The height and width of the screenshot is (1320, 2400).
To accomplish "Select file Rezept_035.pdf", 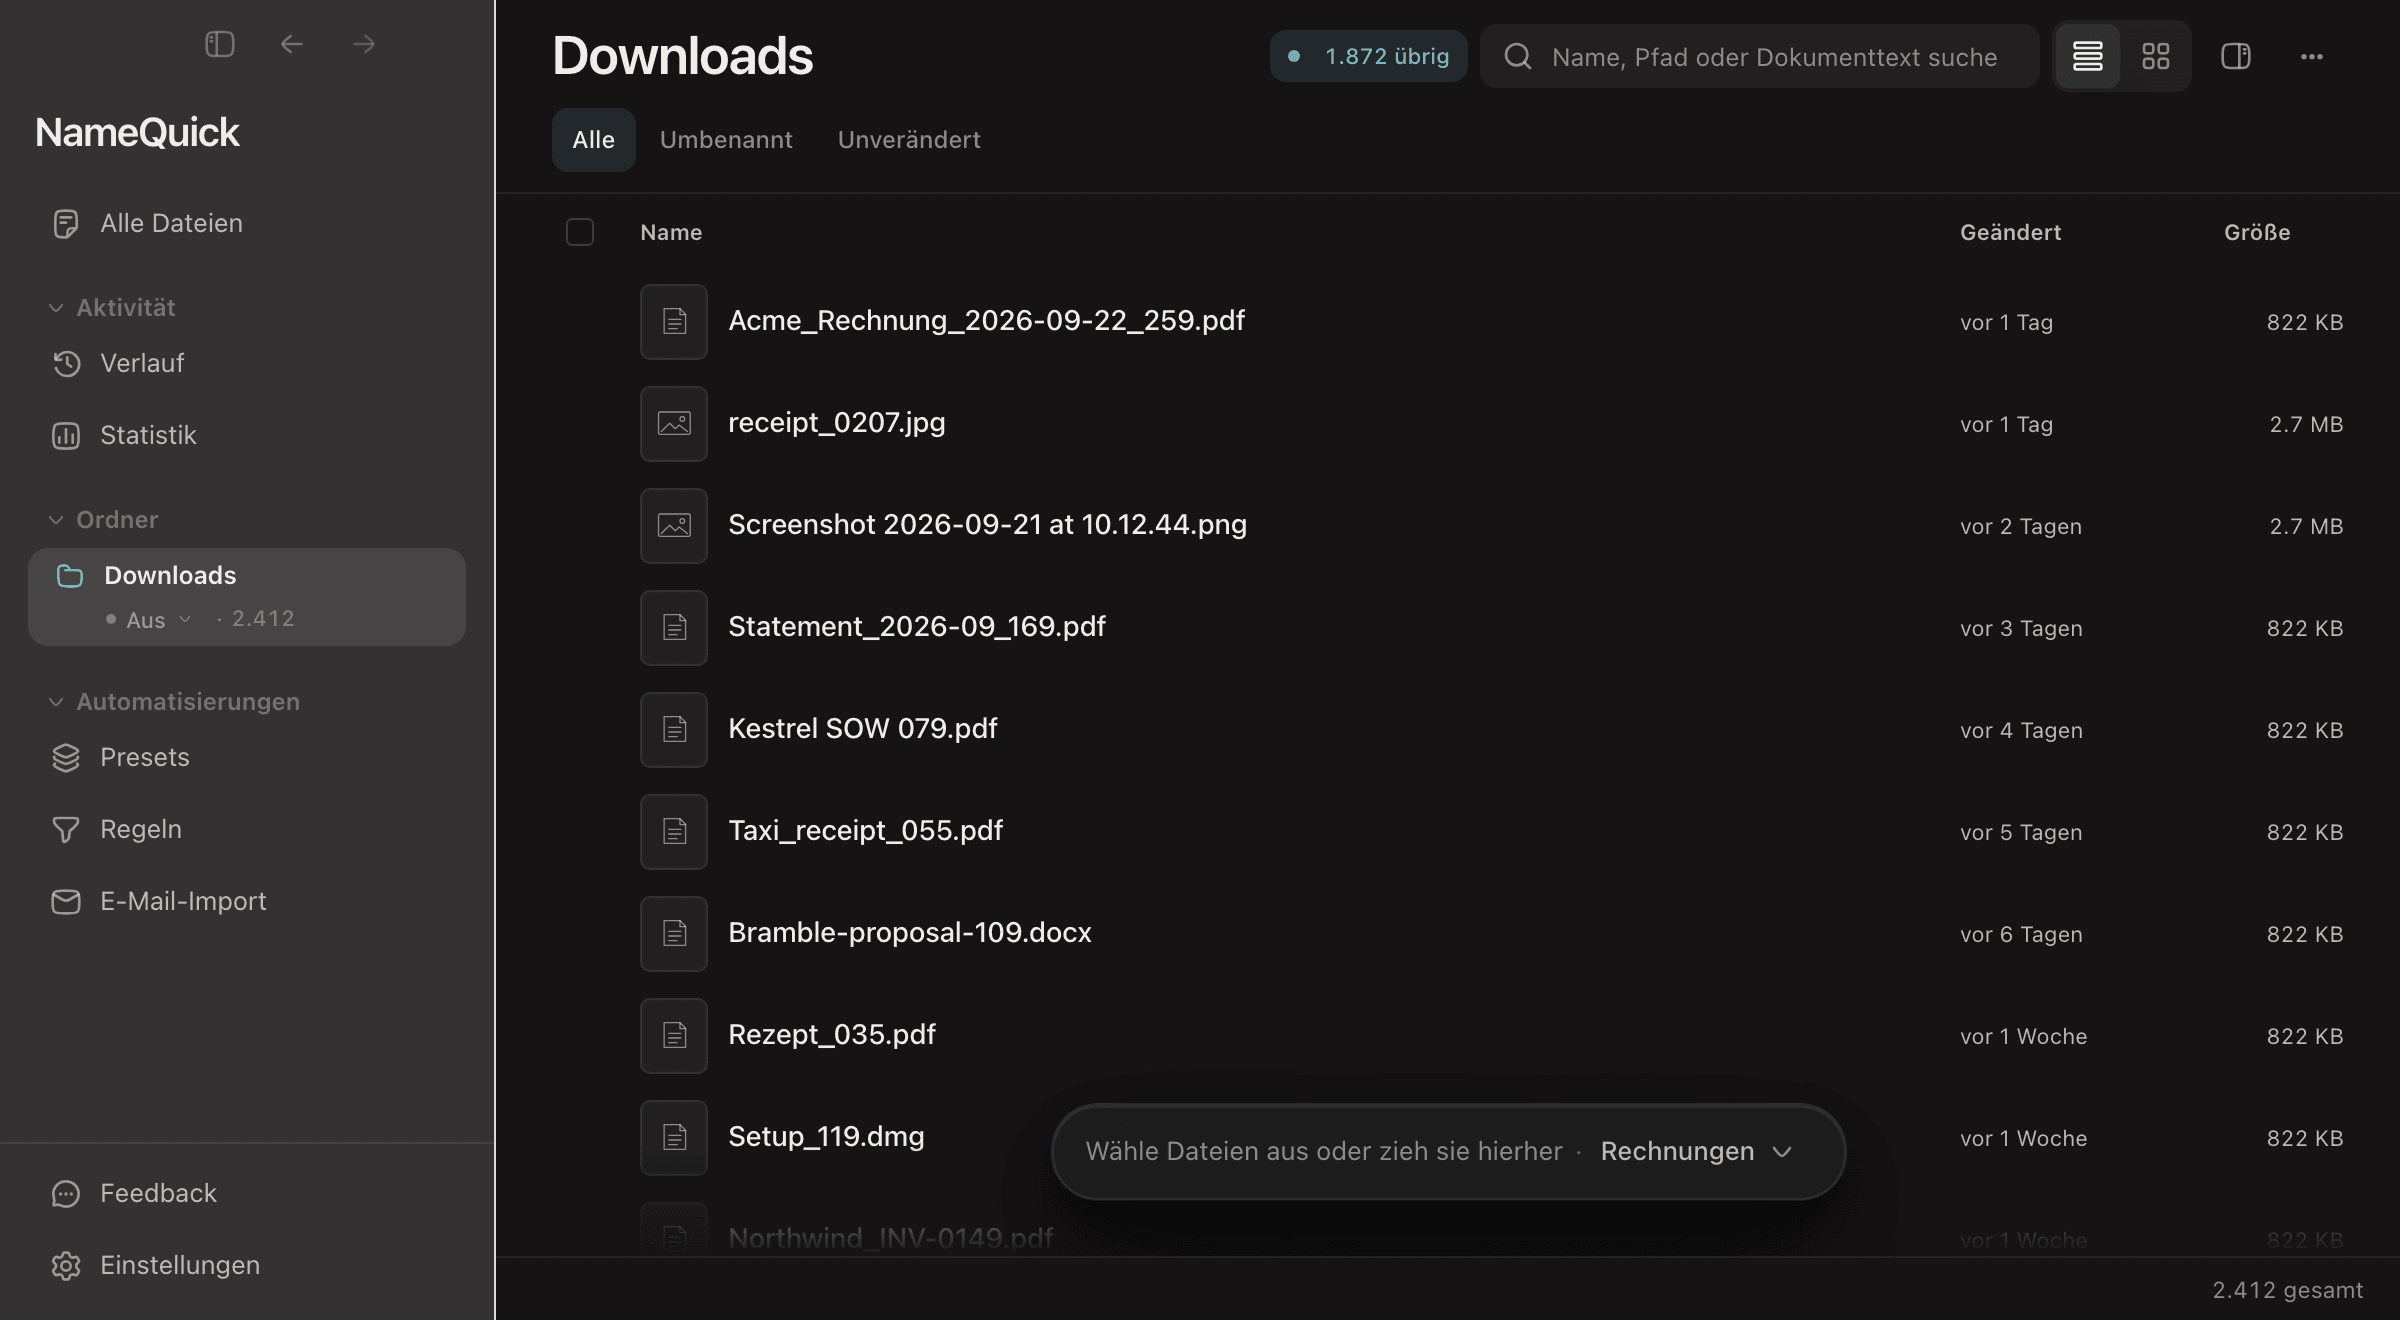I will [x=832, y=1035].
